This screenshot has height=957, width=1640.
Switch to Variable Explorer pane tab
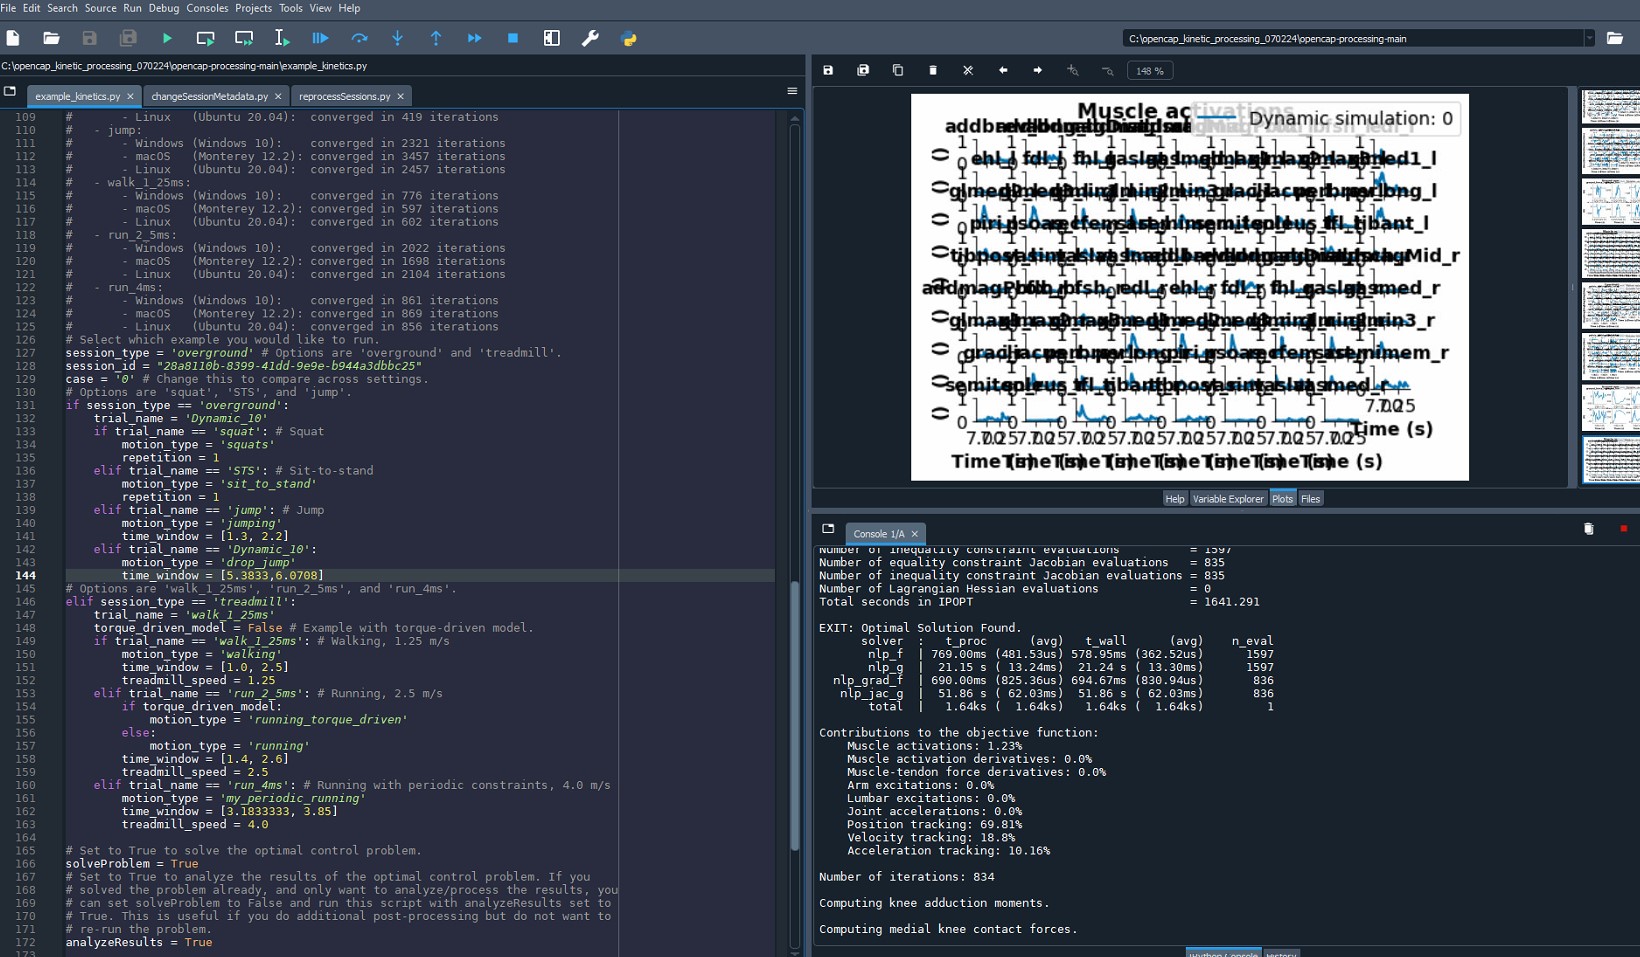pos(1228,498)
